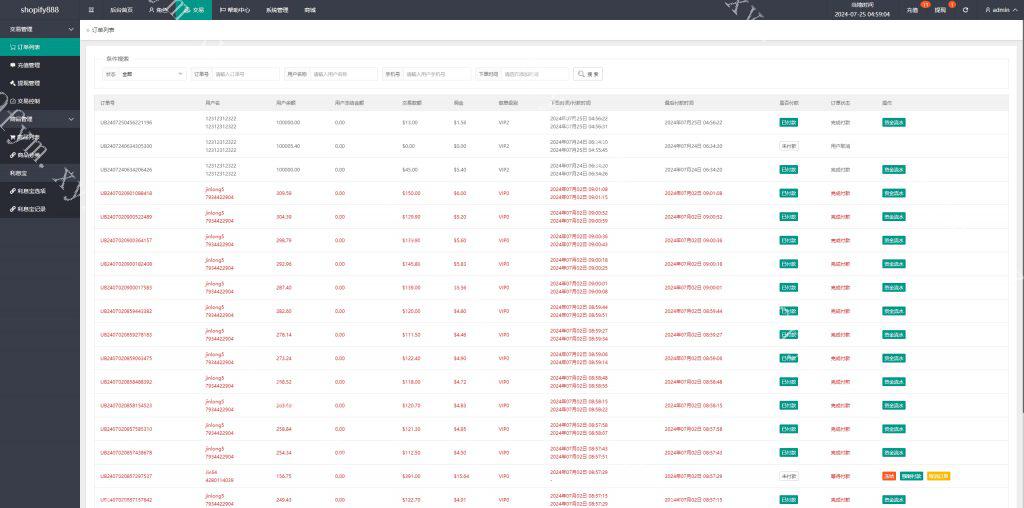Focus the 手机号 search input
1024x508 pixels.
[437, 74]
